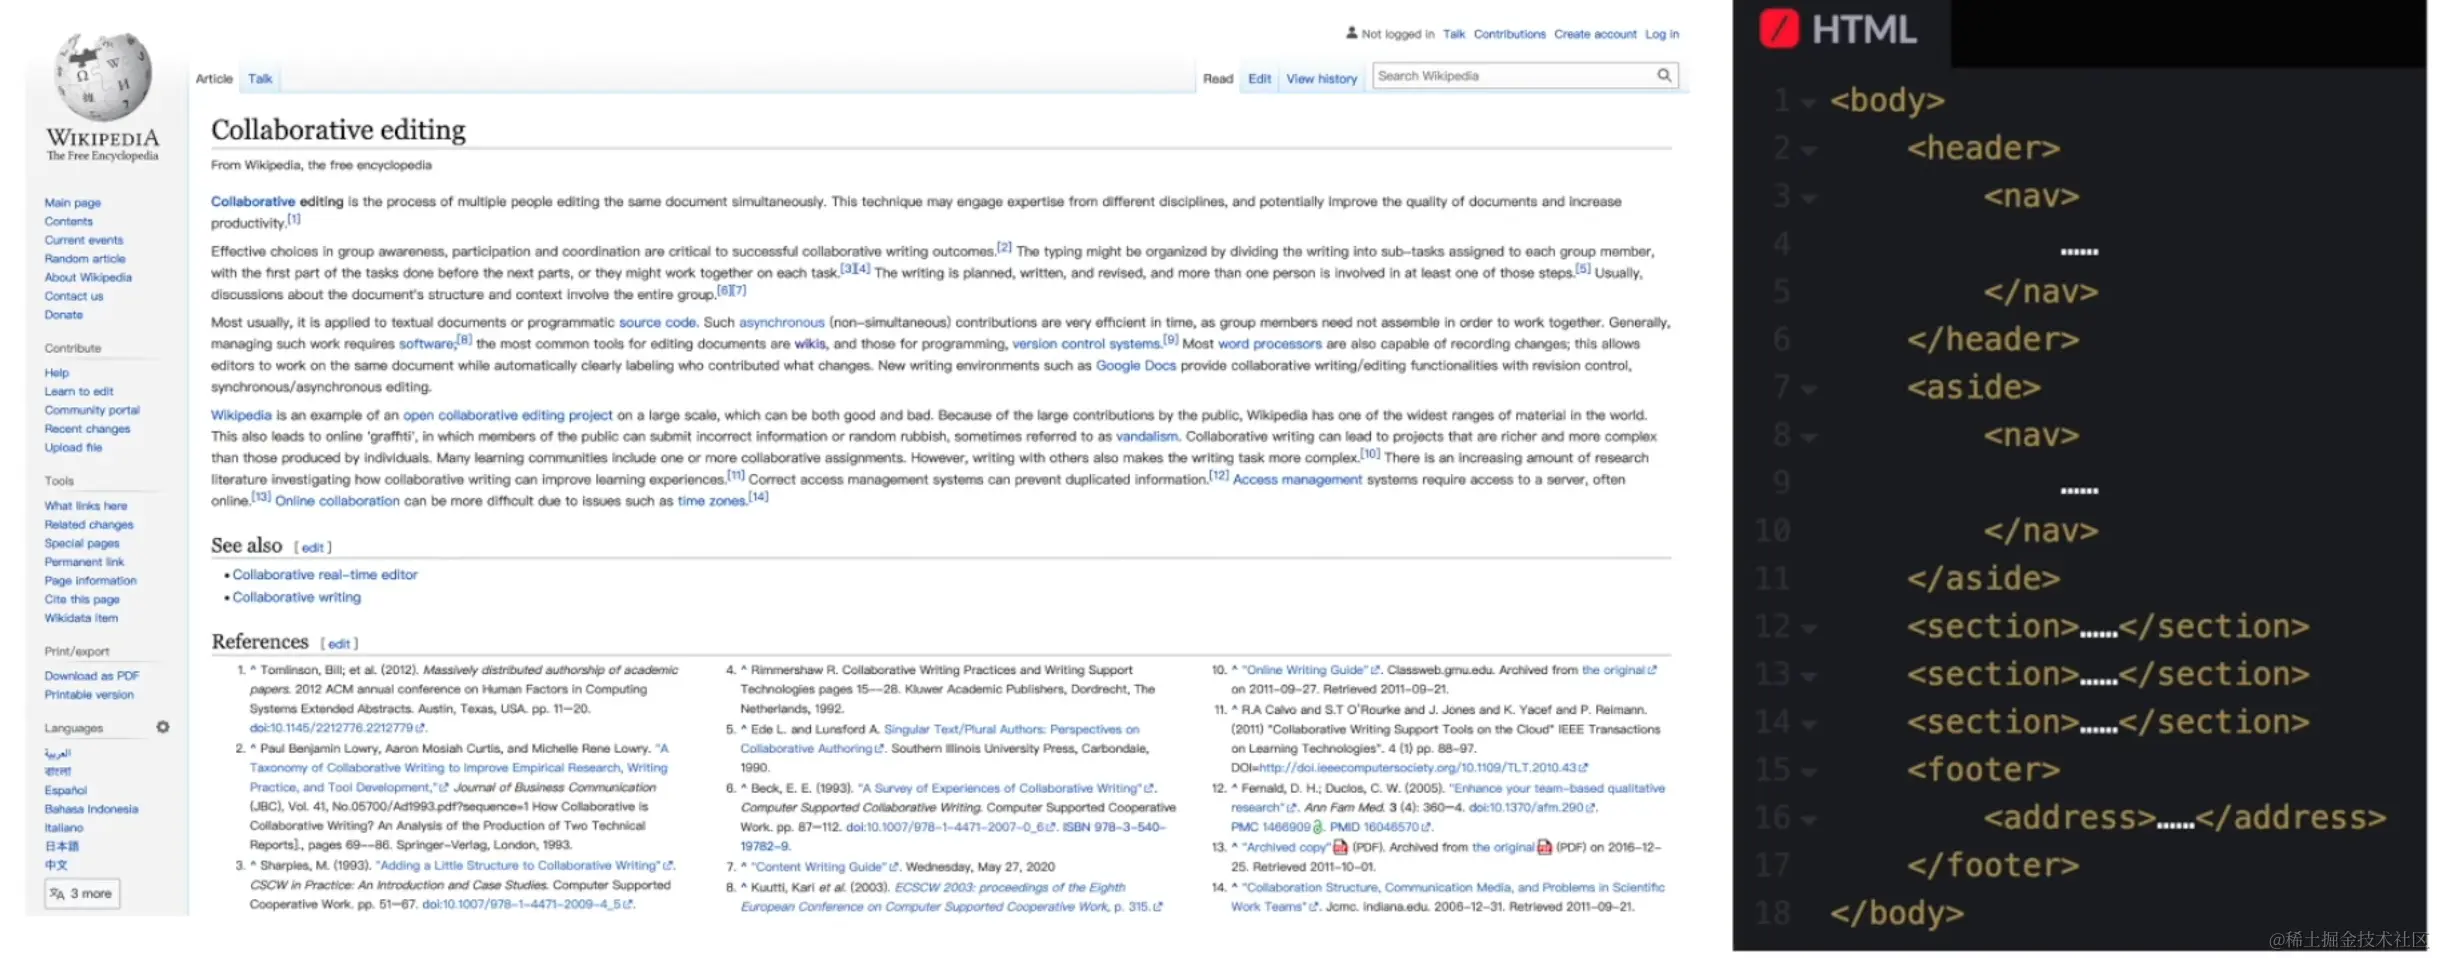Collapse the nav fold arrow on line 8
2437x958 pixels.
pos(1808,437)
